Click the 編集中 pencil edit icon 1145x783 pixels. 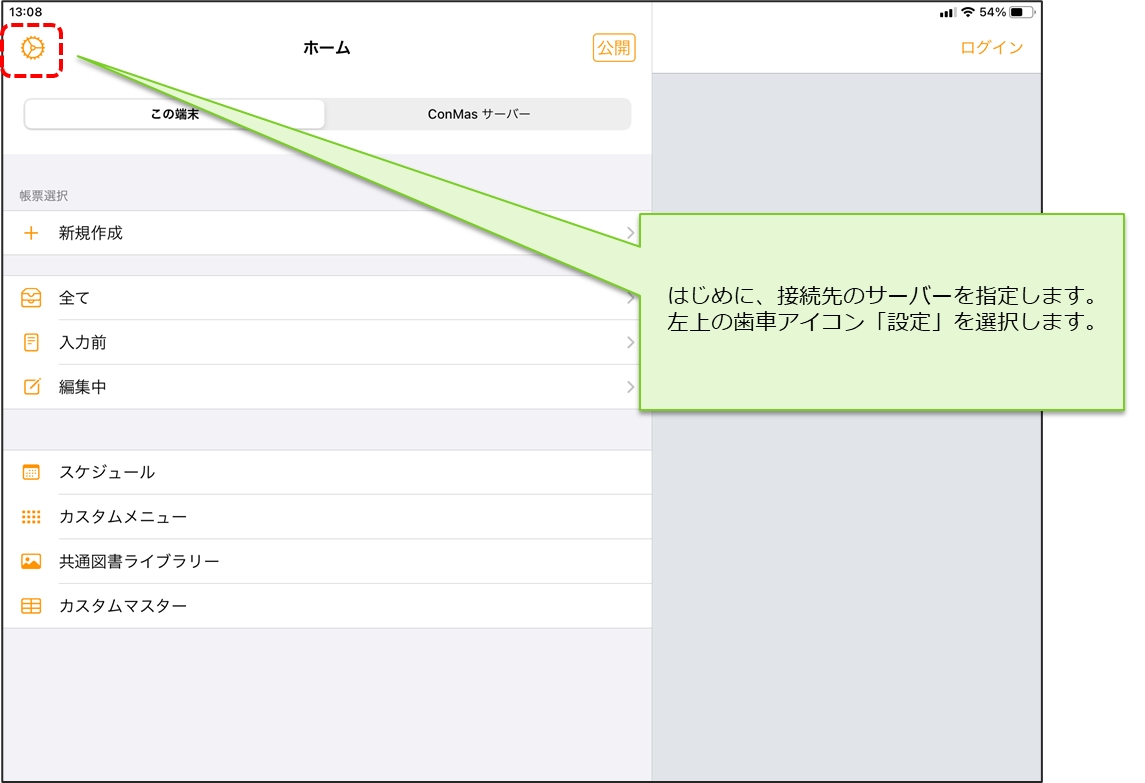[x=31, y=387]
